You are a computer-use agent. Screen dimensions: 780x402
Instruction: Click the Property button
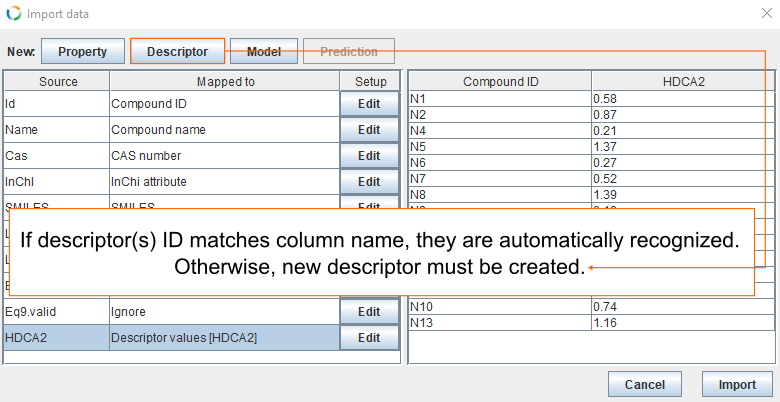point(82,51)
